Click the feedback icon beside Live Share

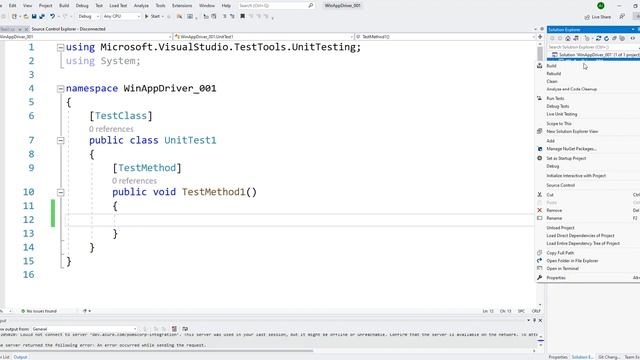coord(622,17)
